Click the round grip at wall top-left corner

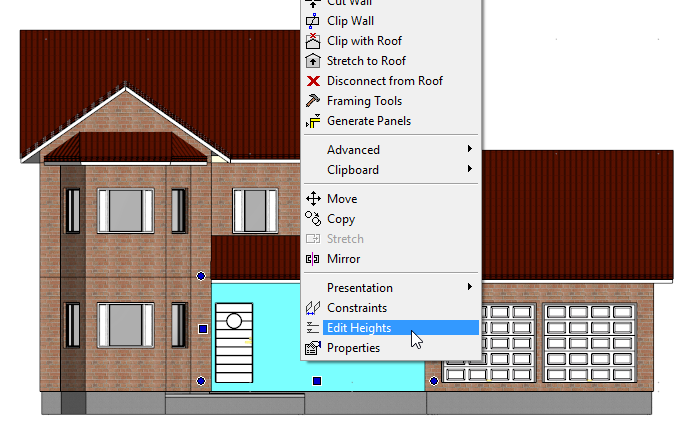point(201,276)
